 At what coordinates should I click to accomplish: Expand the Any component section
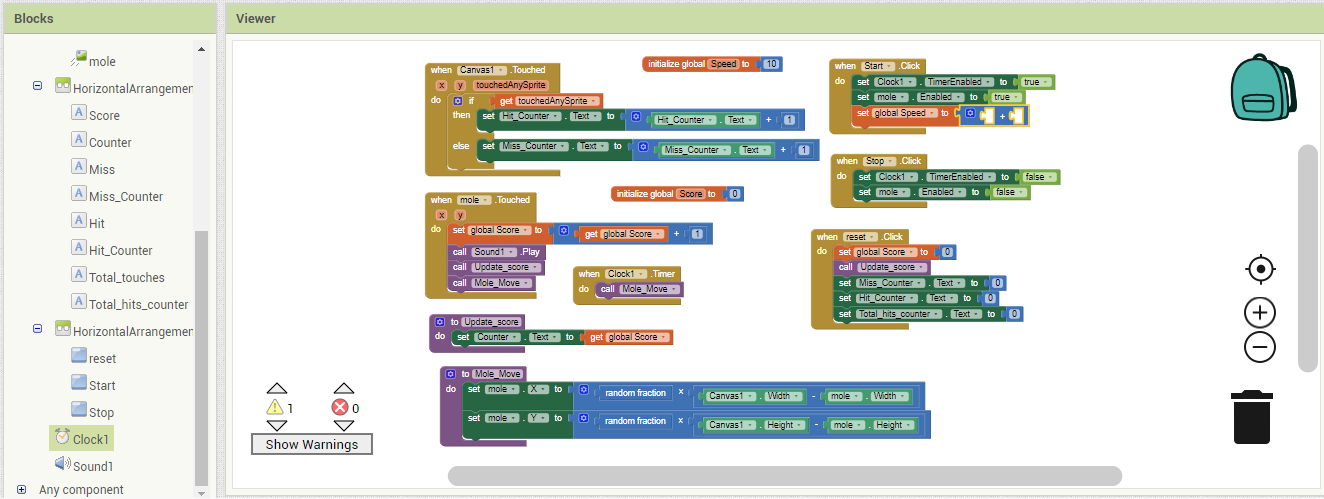click(21, 490)
